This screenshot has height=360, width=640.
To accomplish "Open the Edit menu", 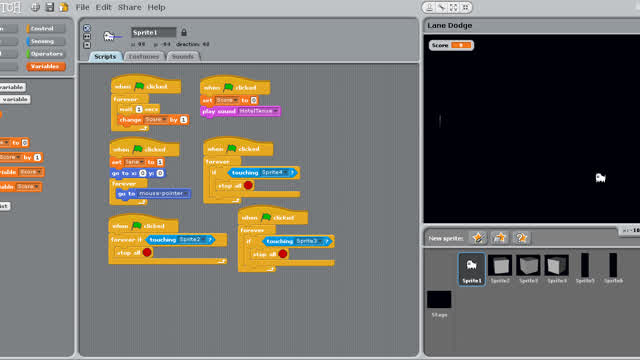I will pos(104,7).
